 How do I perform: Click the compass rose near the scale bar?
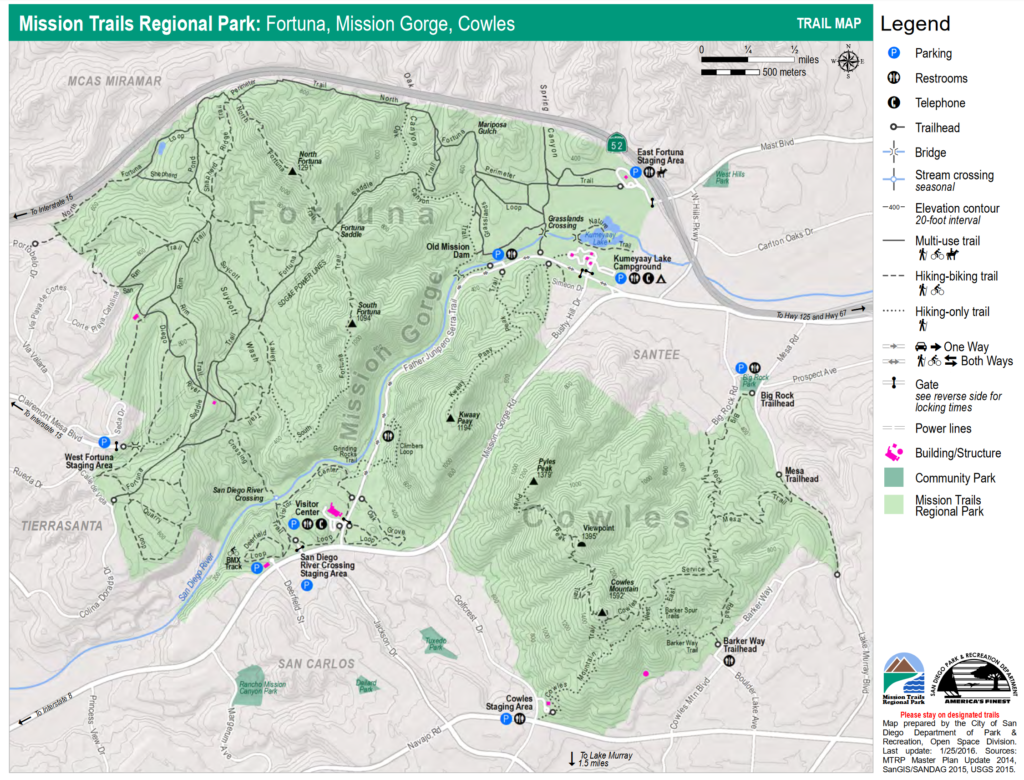(x=846, y=63)
